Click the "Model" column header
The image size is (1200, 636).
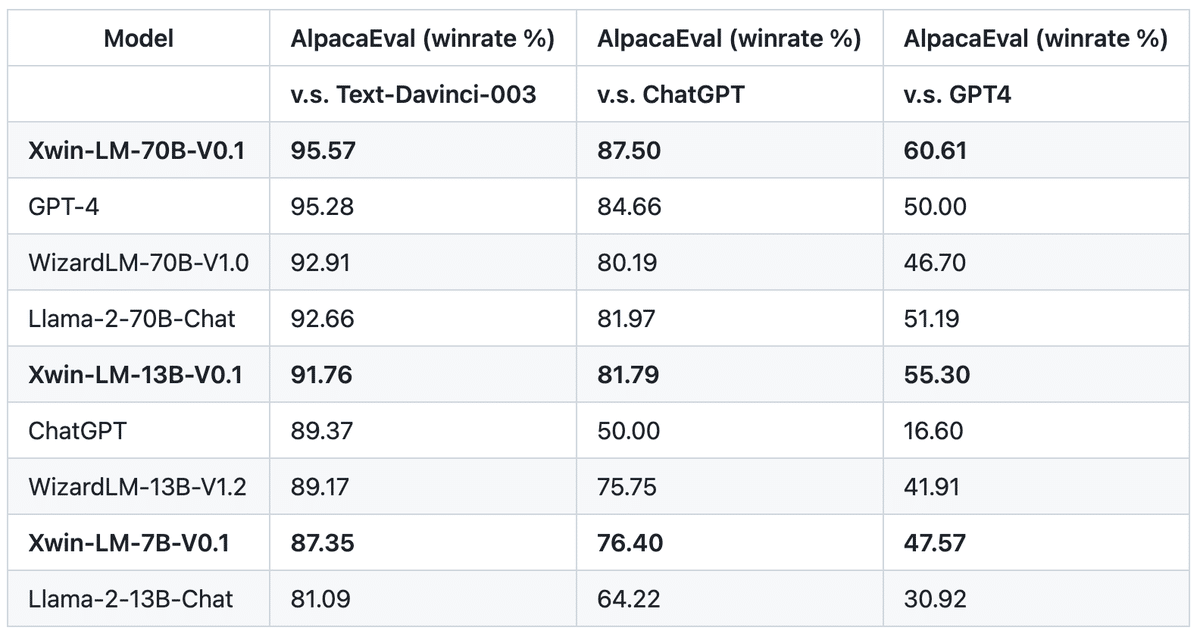click(x=139, y=39)
